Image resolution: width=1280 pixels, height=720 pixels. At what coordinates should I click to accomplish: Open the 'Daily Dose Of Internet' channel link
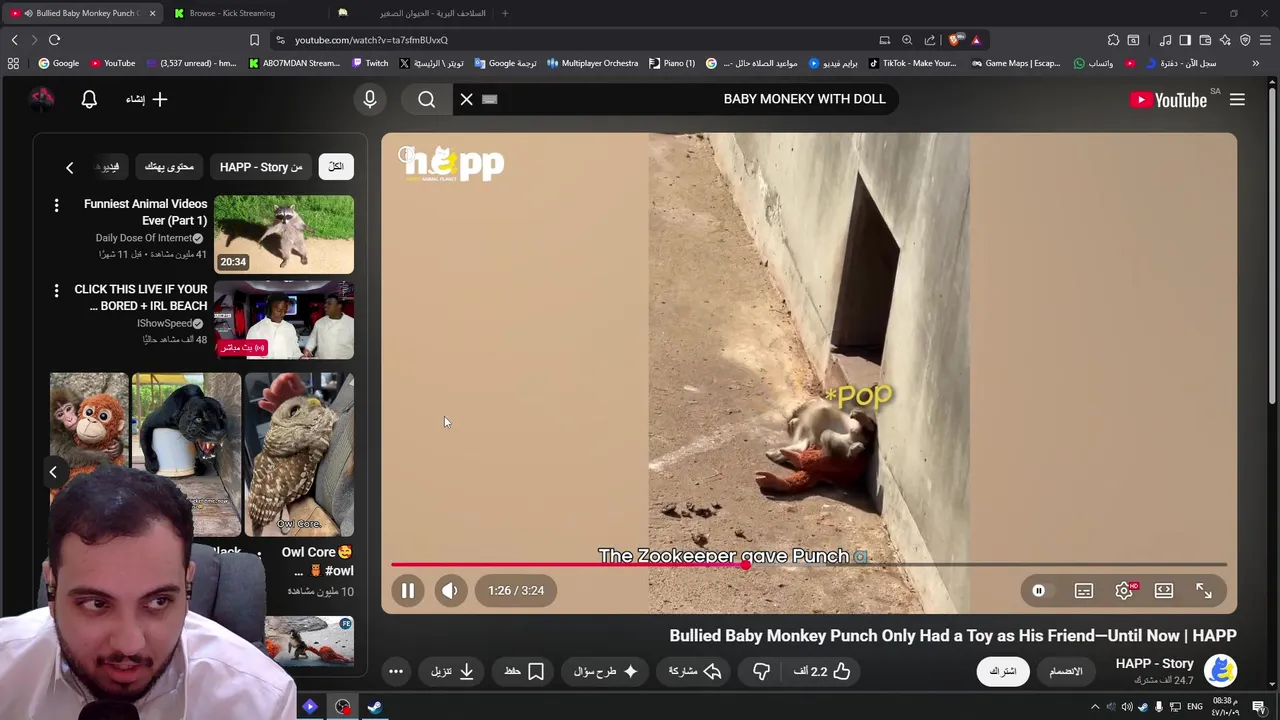tap(143, 238)
